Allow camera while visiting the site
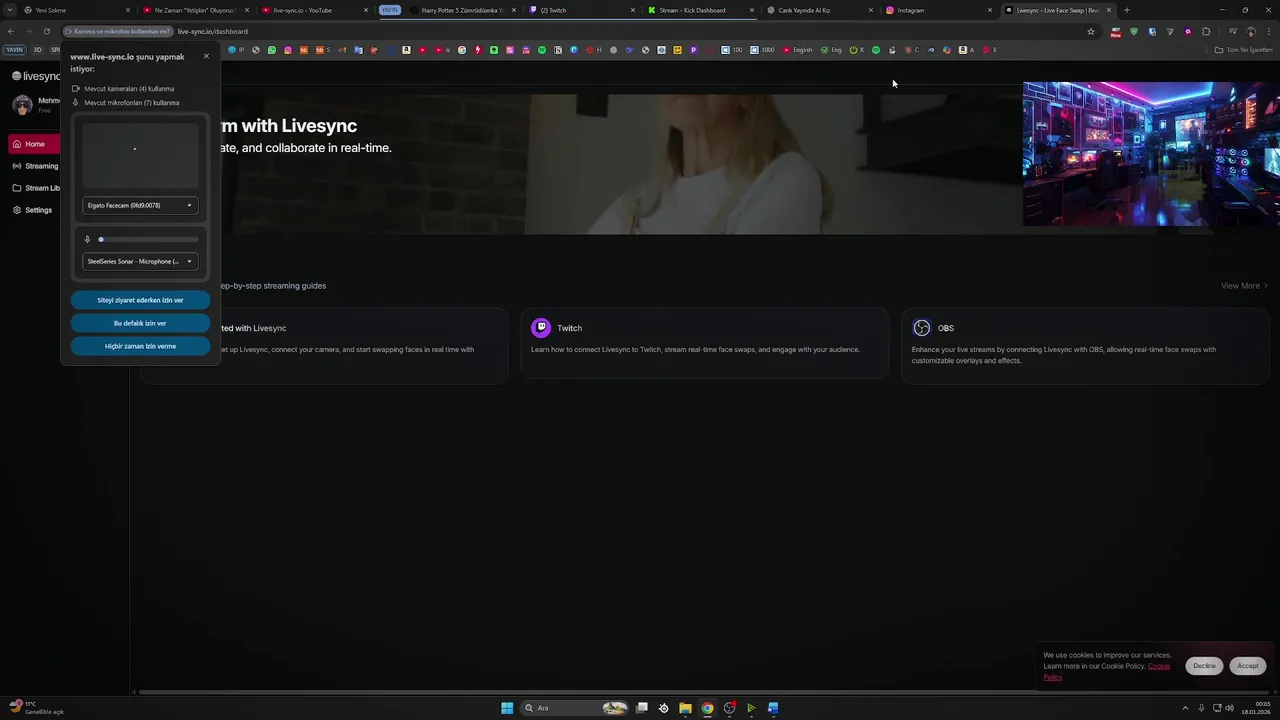This screenshot has width=1280, height=720. point(140,300)
